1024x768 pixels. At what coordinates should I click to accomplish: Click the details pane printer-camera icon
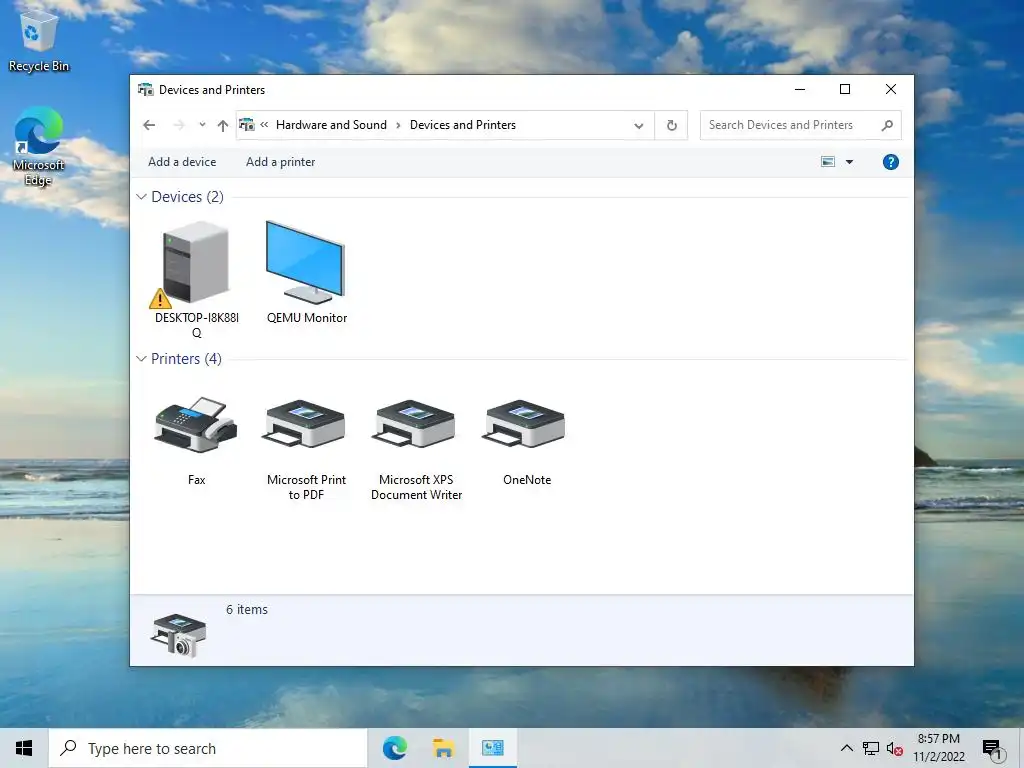pyautogui.click(x=178, y=634)
